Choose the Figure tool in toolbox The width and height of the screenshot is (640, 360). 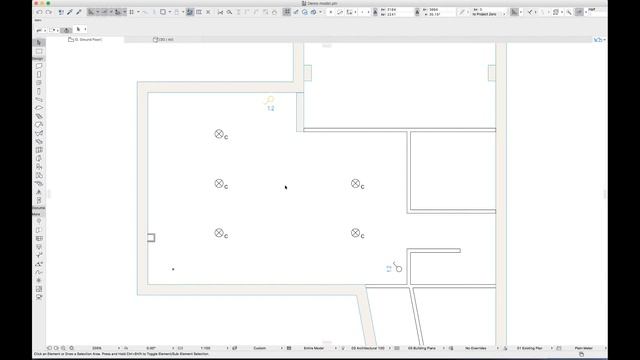39,289
